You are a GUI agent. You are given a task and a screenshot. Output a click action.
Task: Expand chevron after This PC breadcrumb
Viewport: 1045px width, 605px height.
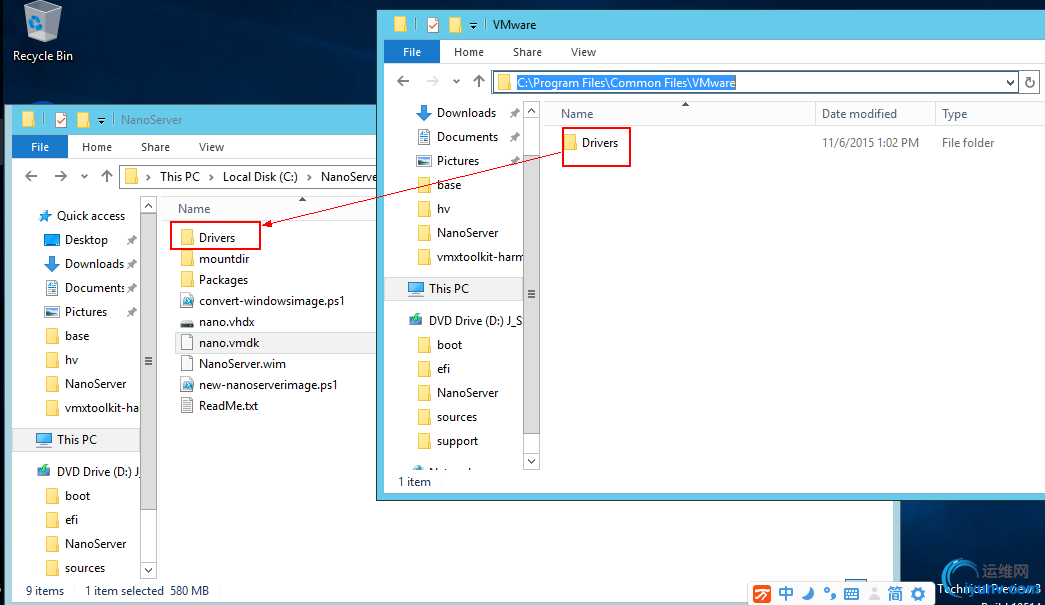point(211,177)
